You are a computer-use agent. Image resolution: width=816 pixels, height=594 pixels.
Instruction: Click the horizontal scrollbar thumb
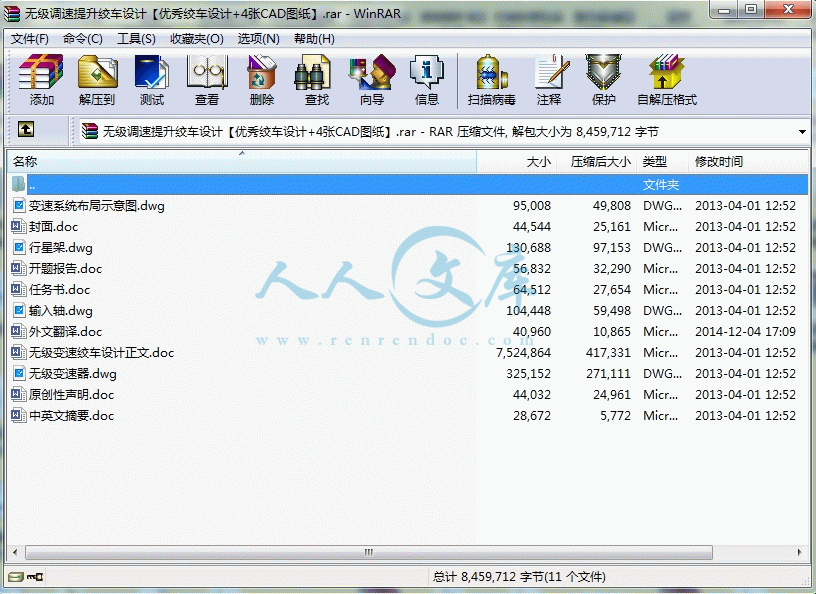(x=368, y=552)
